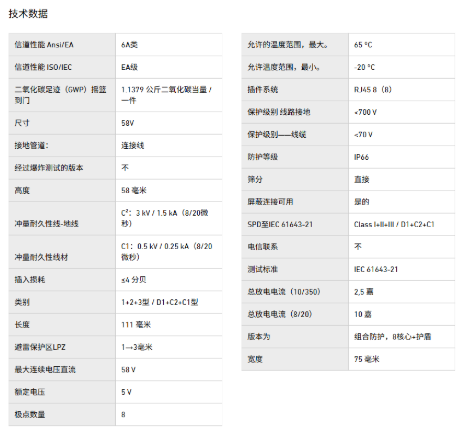Select the '-20 °C' value cell
Viewport: 466px width, 436px height.
(x=402, y=67)
